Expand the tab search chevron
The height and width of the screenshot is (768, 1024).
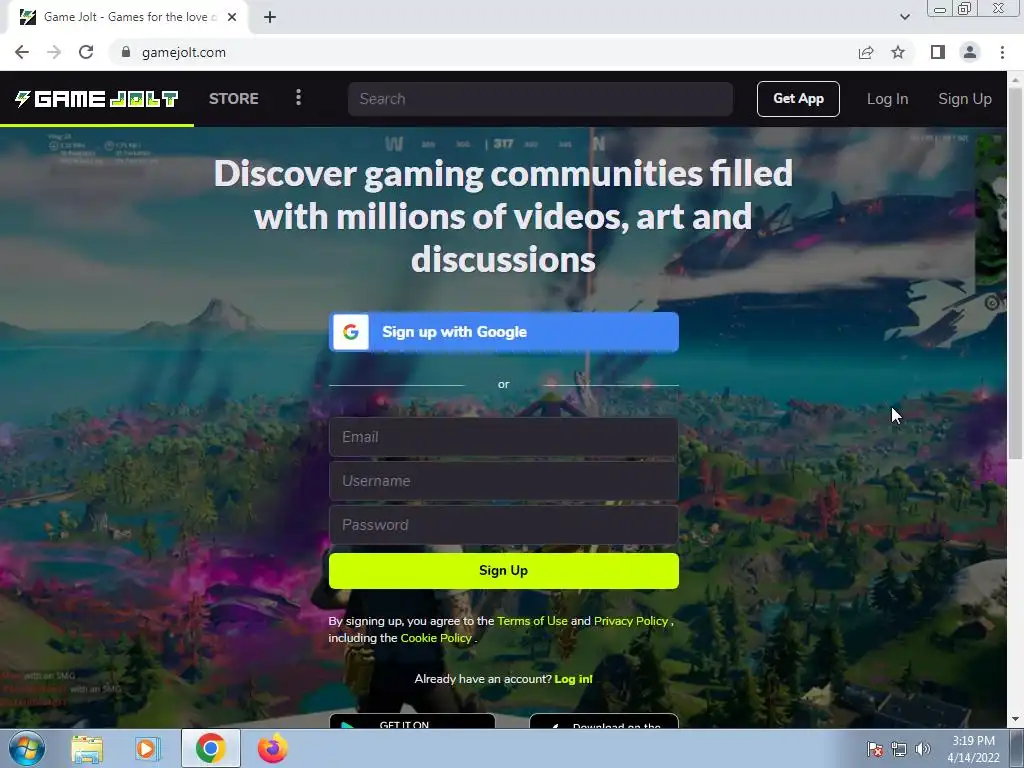click(904, 17)
